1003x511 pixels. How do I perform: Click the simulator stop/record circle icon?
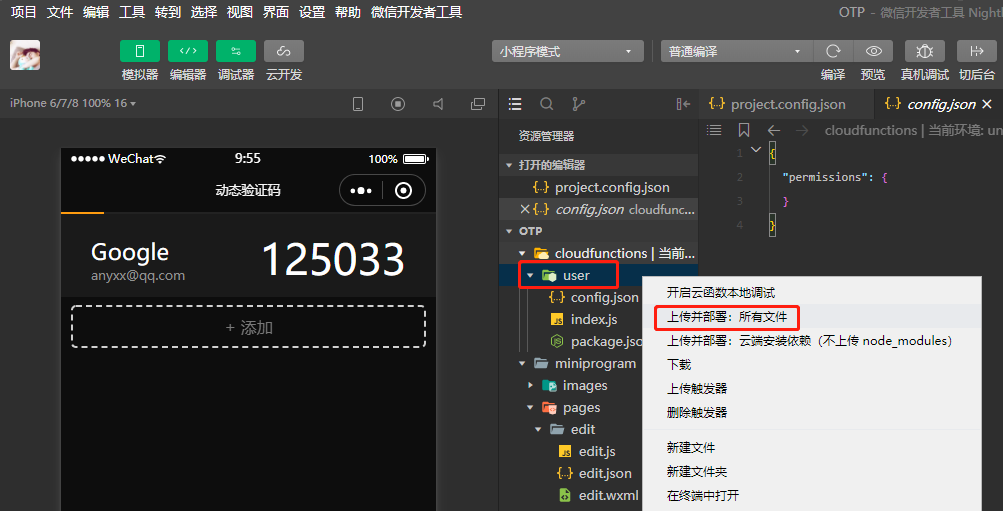click(398, 104)
